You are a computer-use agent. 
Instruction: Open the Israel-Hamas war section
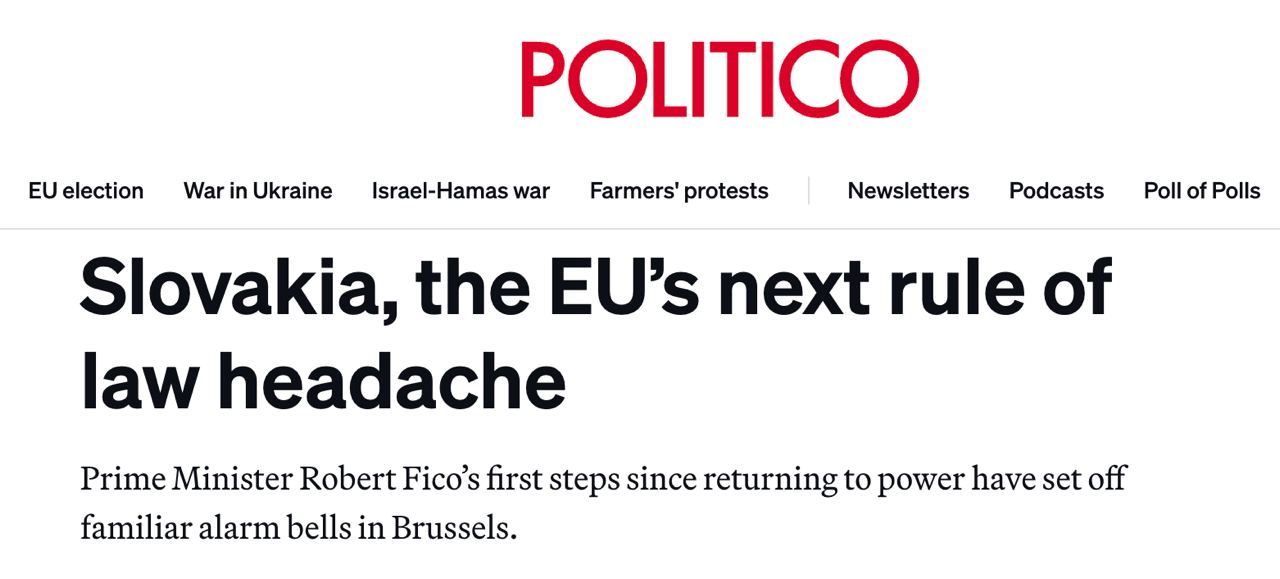460,191
